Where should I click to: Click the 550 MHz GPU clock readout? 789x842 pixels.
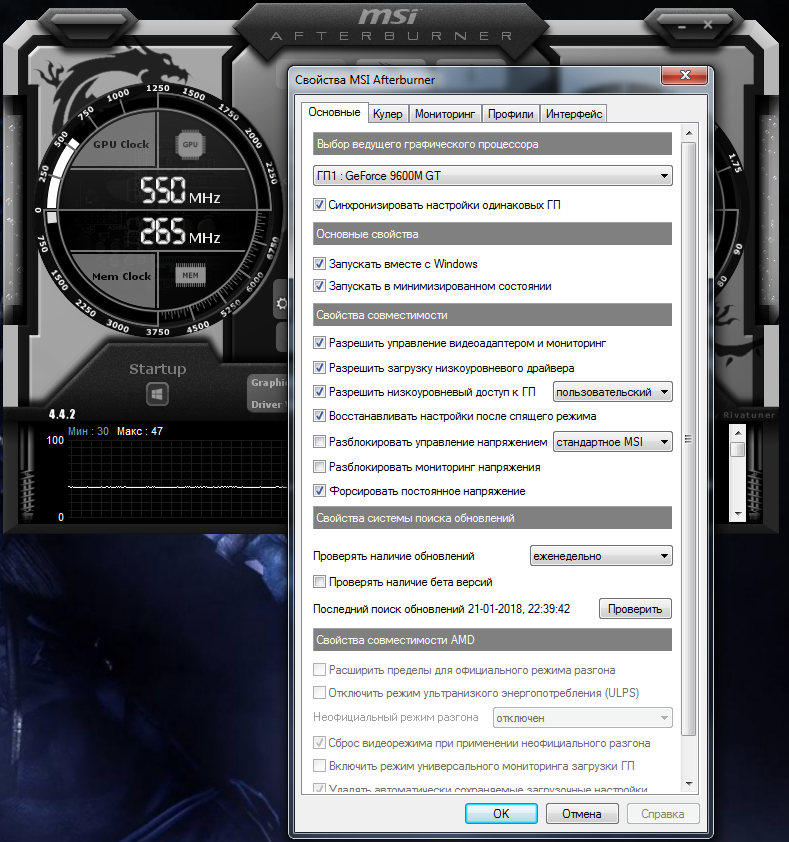[180, 191]
